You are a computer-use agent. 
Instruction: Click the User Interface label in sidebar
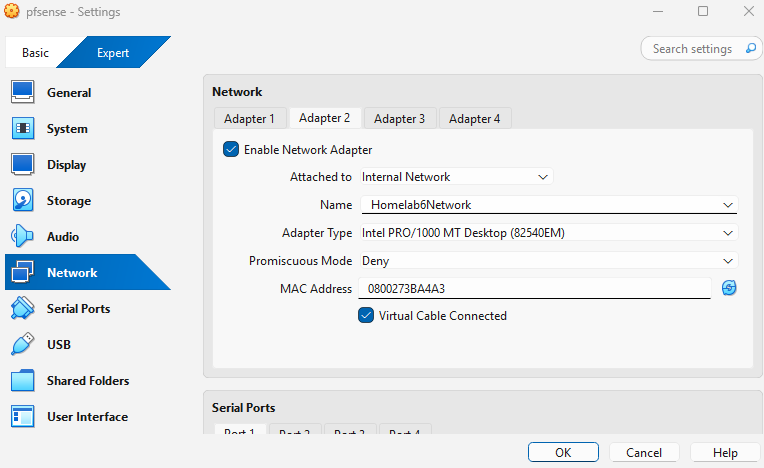click(x=87, y=417)
